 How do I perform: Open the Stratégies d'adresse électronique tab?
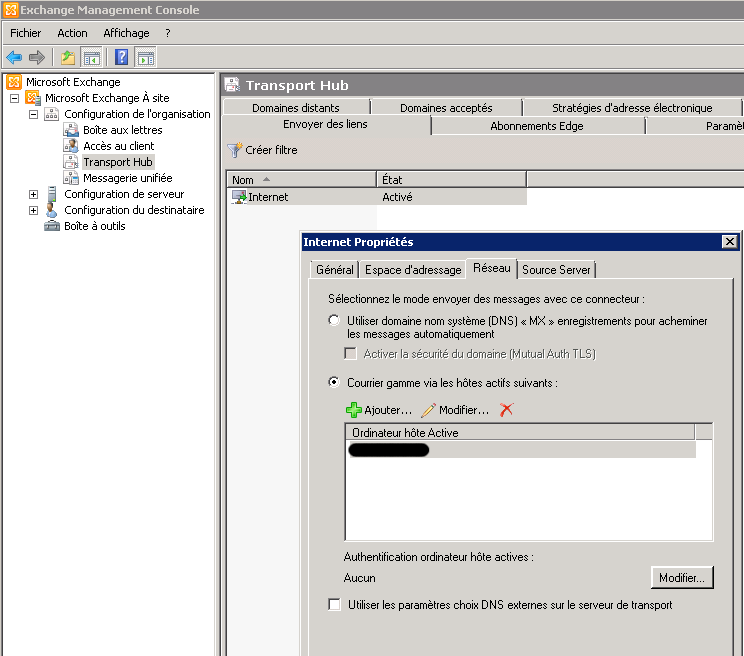point(632,108)
